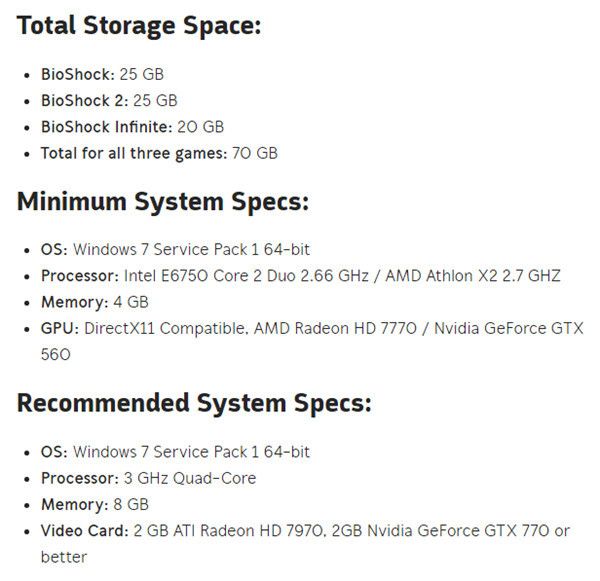The height and width of the screenshot is (581, 600).
Task: Click the Video Card label
Action: coord(85,531)
